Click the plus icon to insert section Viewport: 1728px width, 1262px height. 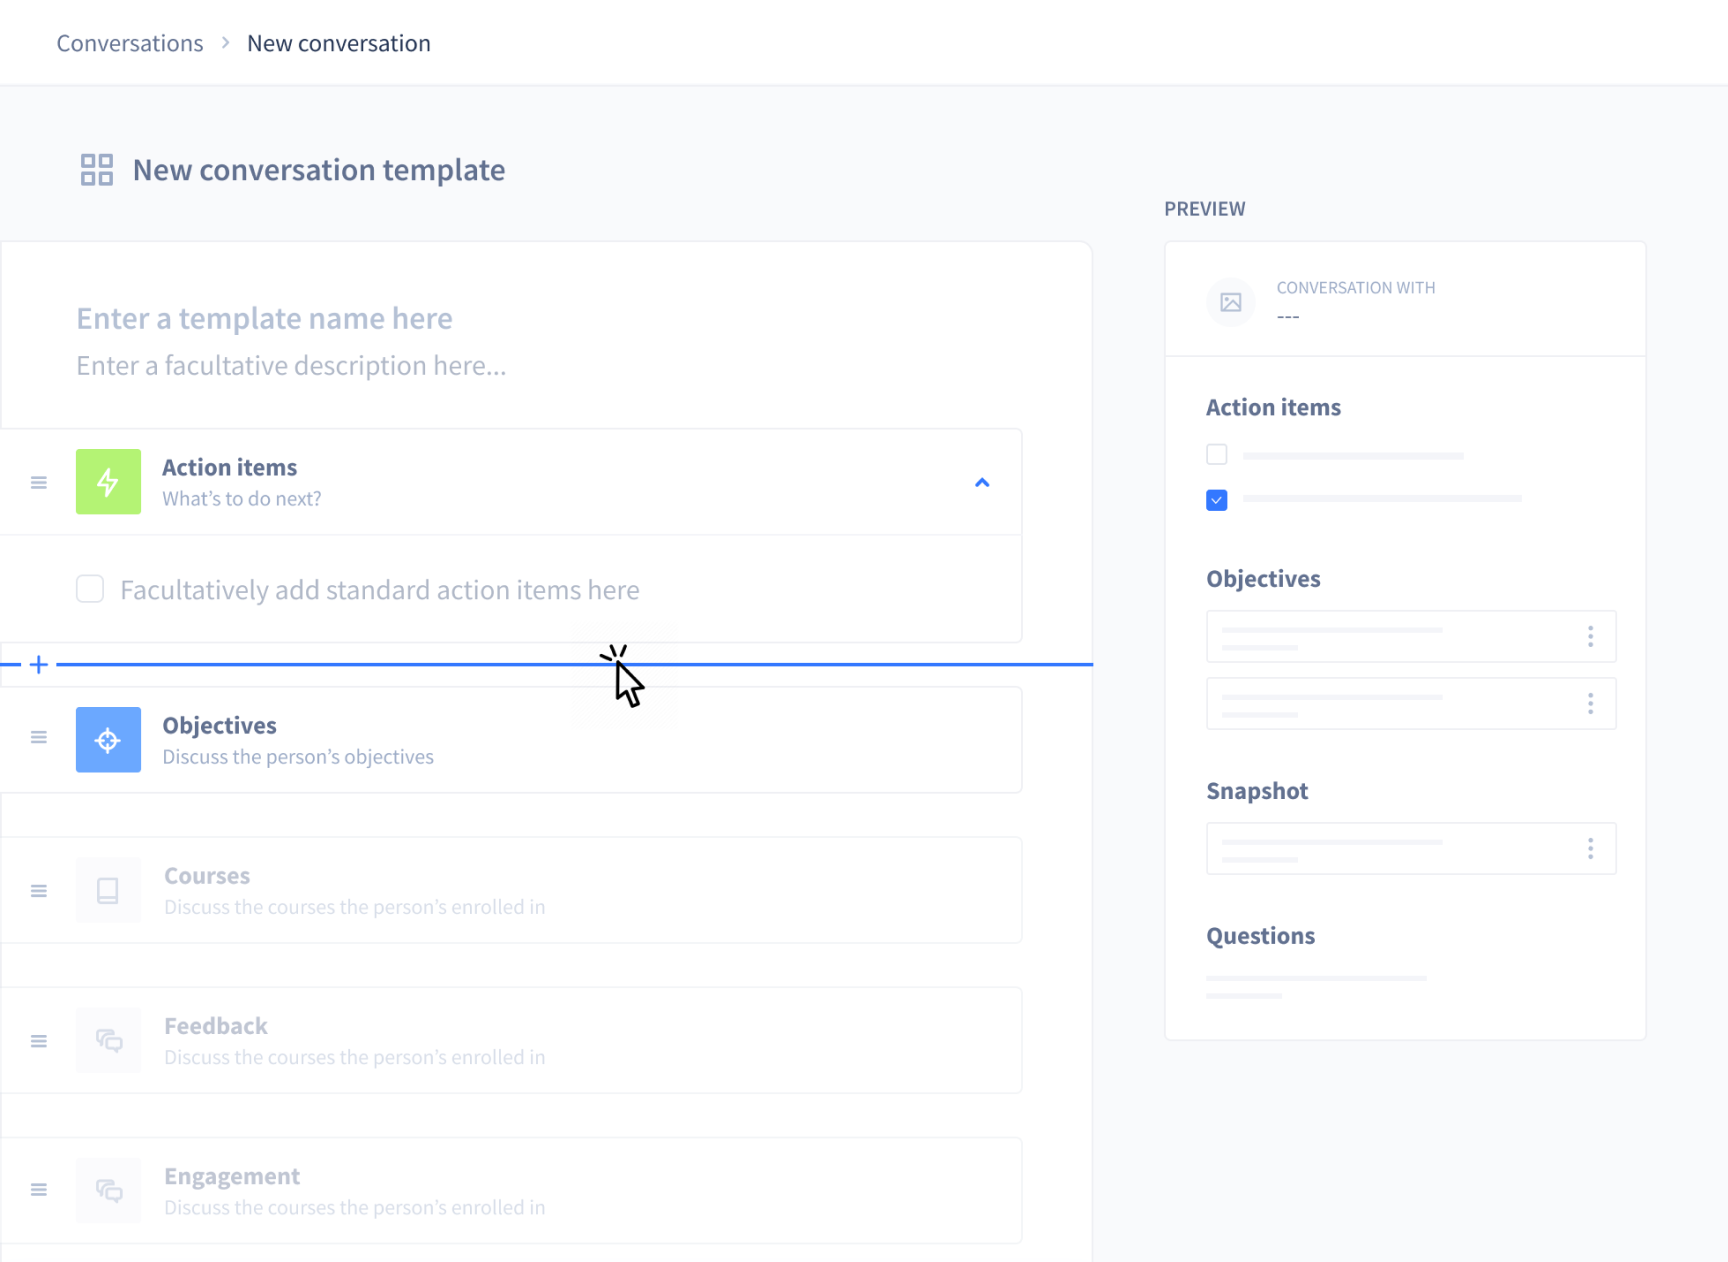click(x=39, y=664)
